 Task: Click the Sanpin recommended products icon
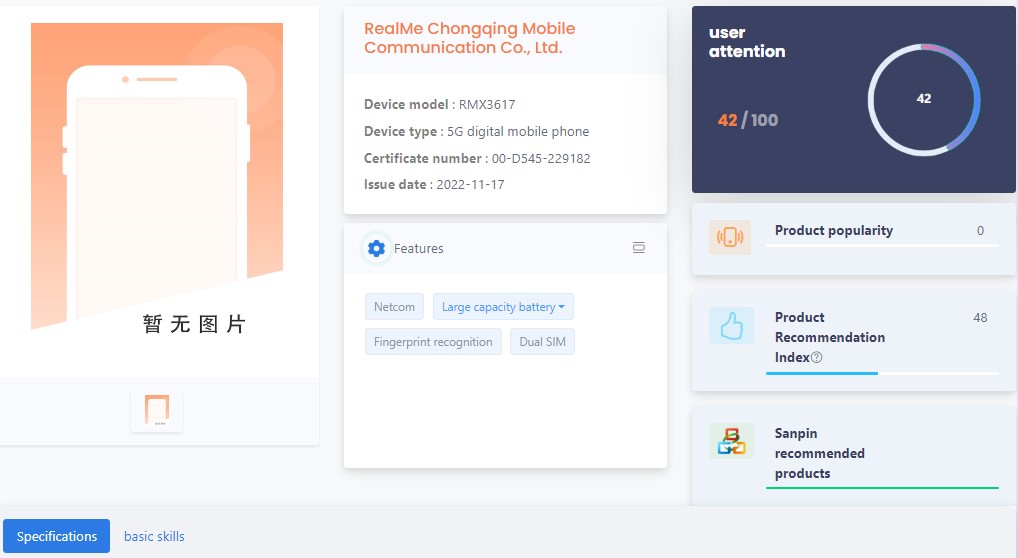[x=731, y=441]
